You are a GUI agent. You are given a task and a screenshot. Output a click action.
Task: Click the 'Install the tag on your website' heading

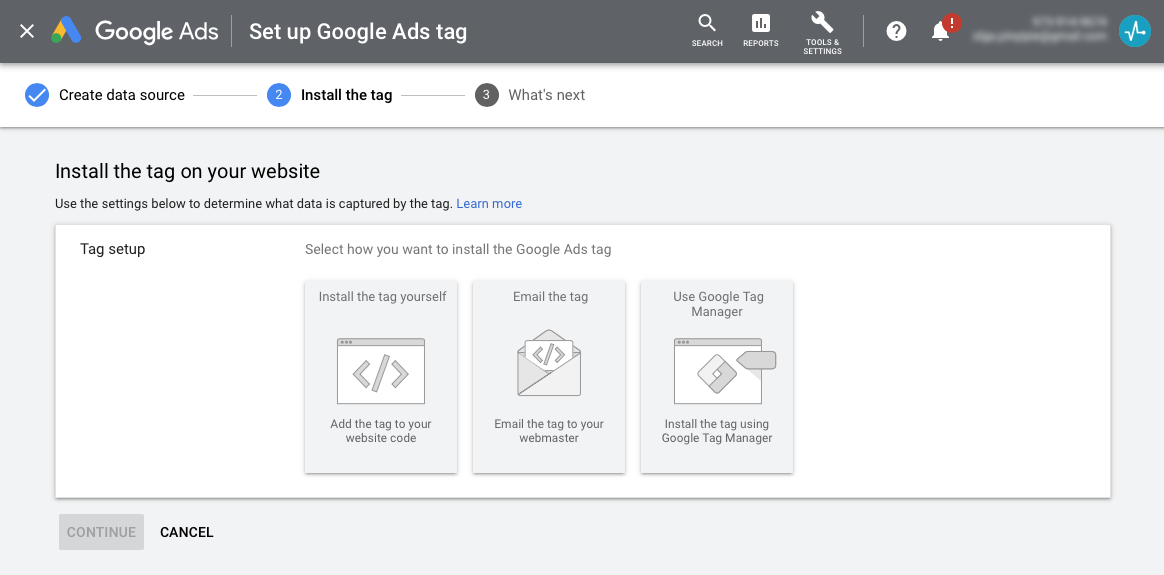[x=188, y=171]
